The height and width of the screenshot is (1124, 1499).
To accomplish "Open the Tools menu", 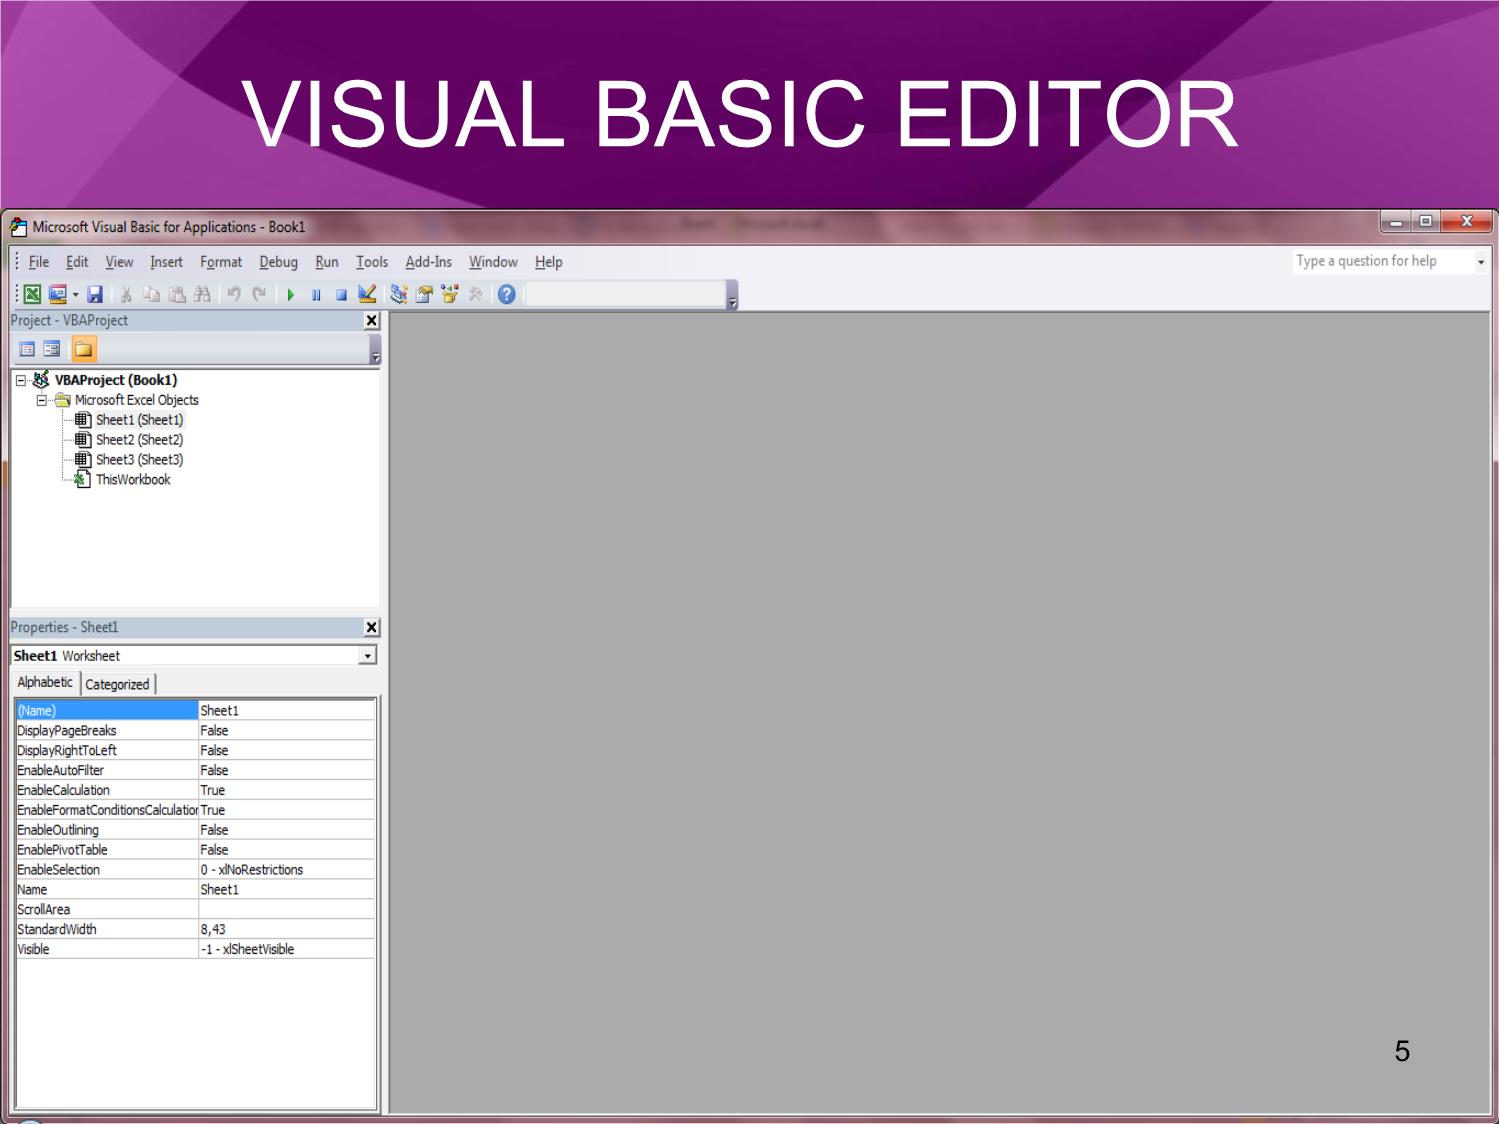I will (x=372, y=262).
